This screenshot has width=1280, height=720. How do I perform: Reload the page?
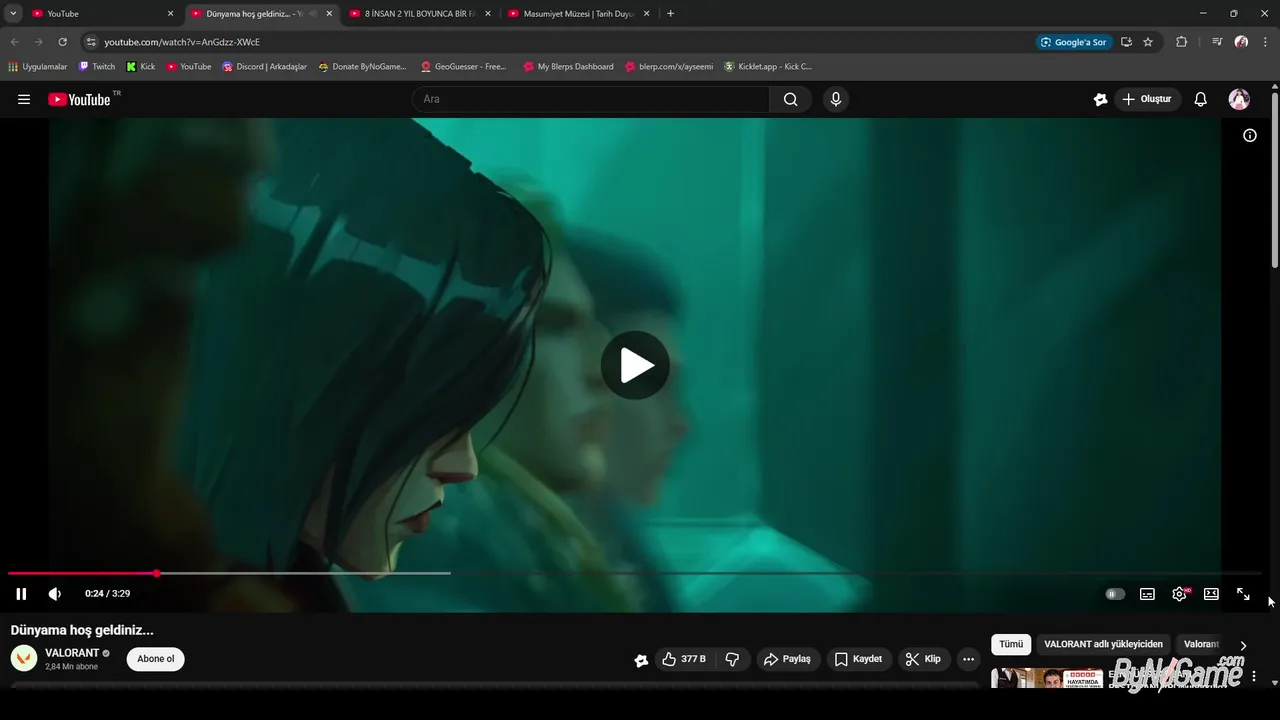(x=62, y=42)
